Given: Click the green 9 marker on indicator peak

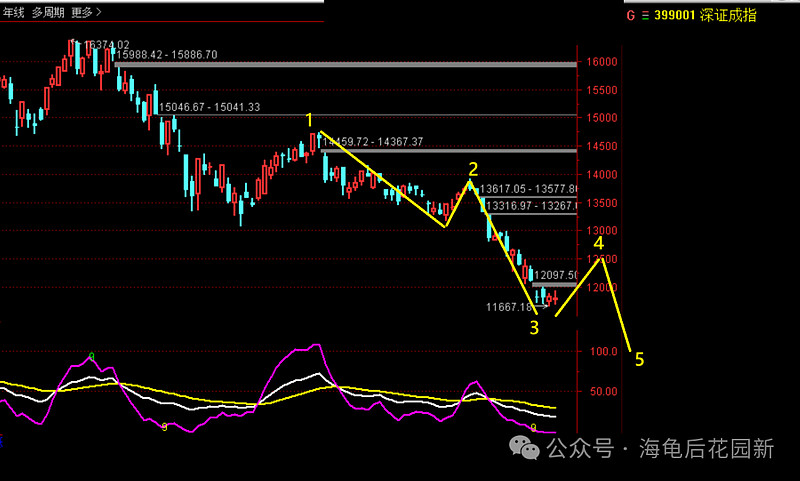Looking at the screenshot, I should 92,356.
